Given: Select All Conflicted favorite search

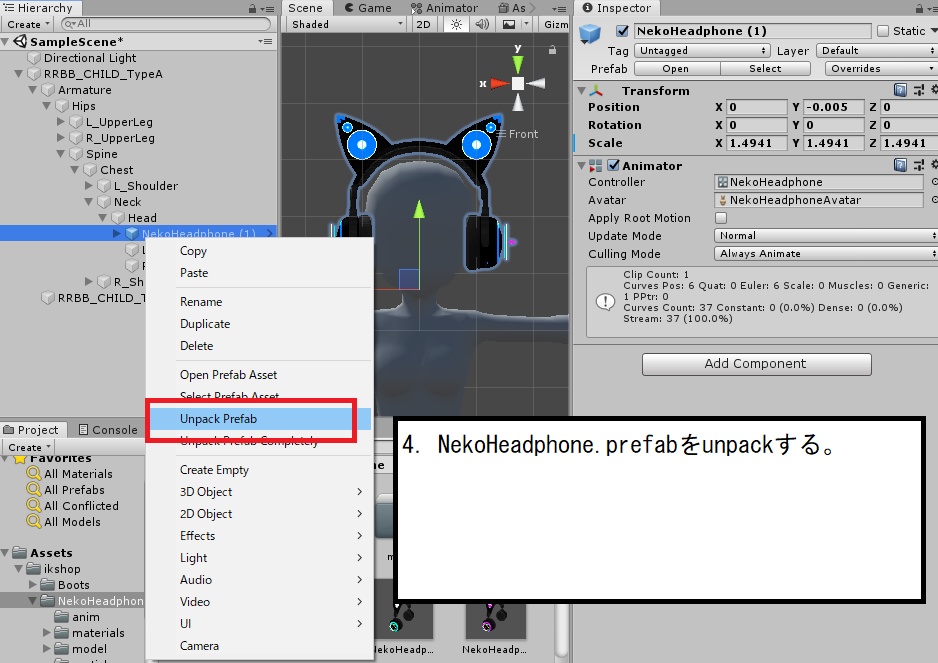Looking at the screenshot, I should pos(81,506).
